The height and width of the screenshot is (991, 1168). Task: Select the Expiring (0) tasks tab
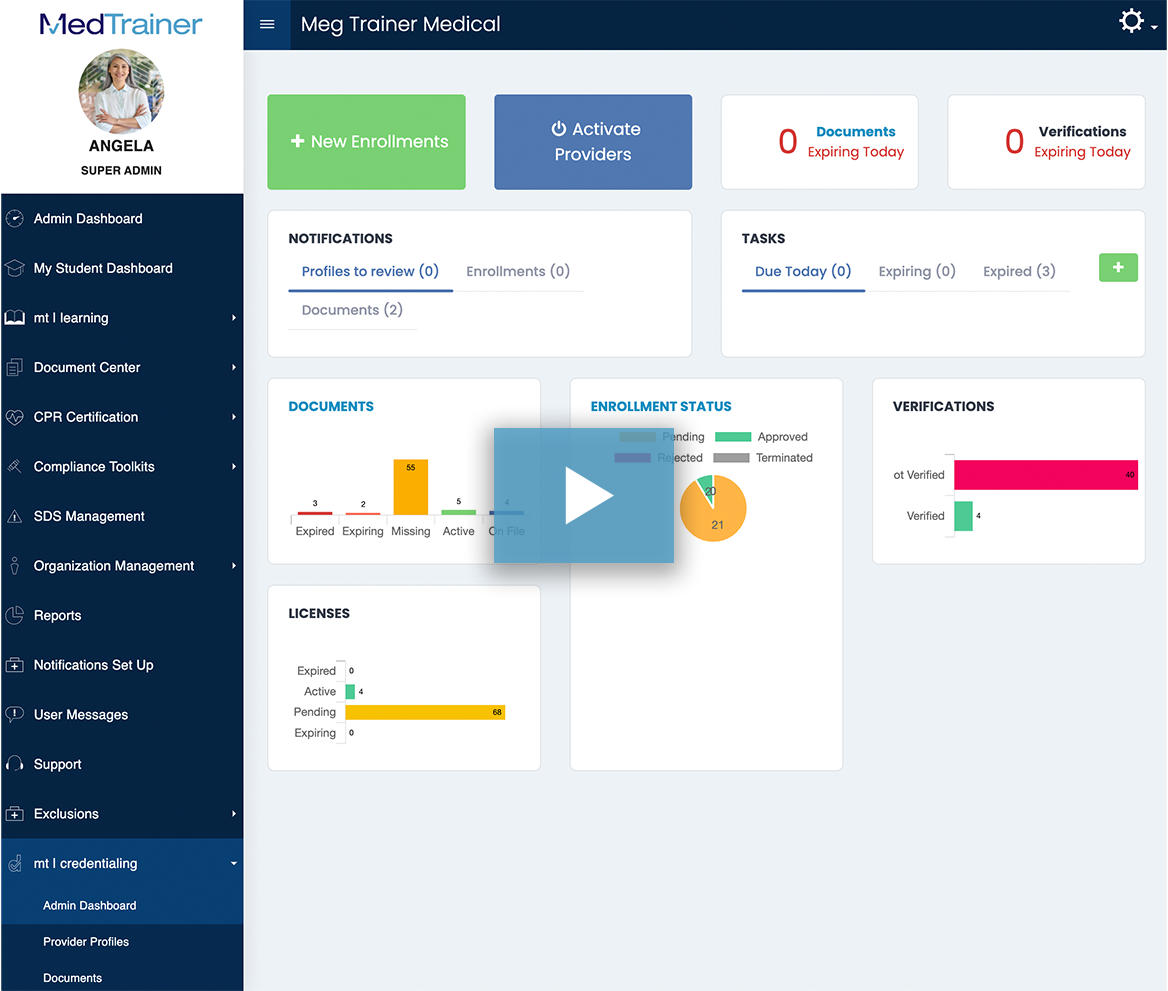(917, 271)
